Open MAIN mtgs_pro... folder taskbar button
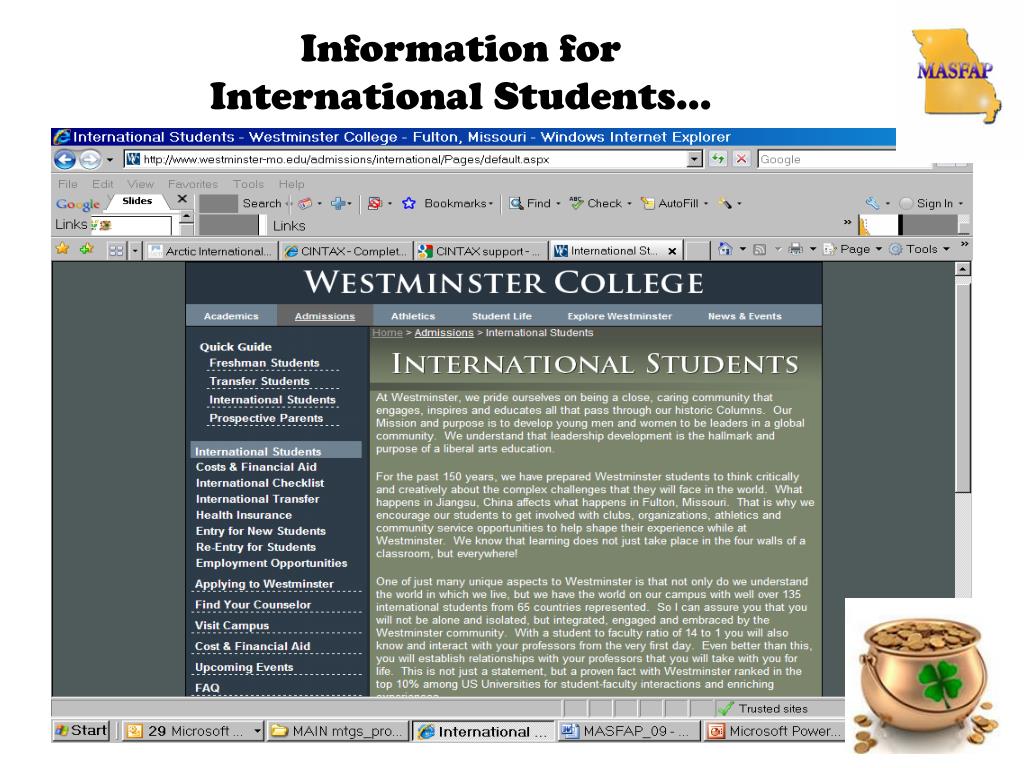 point(338,731)
